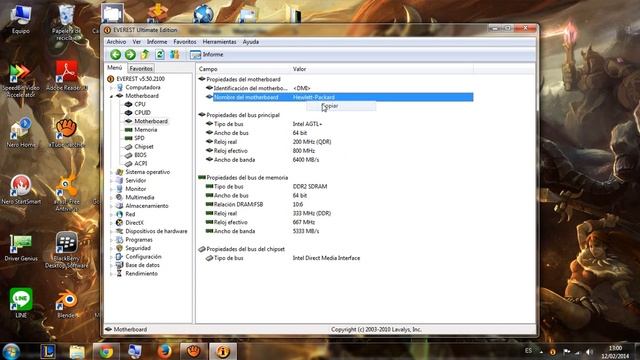Expand the Sistema operativo branch
640x360 pixels.
click(111, 172)
